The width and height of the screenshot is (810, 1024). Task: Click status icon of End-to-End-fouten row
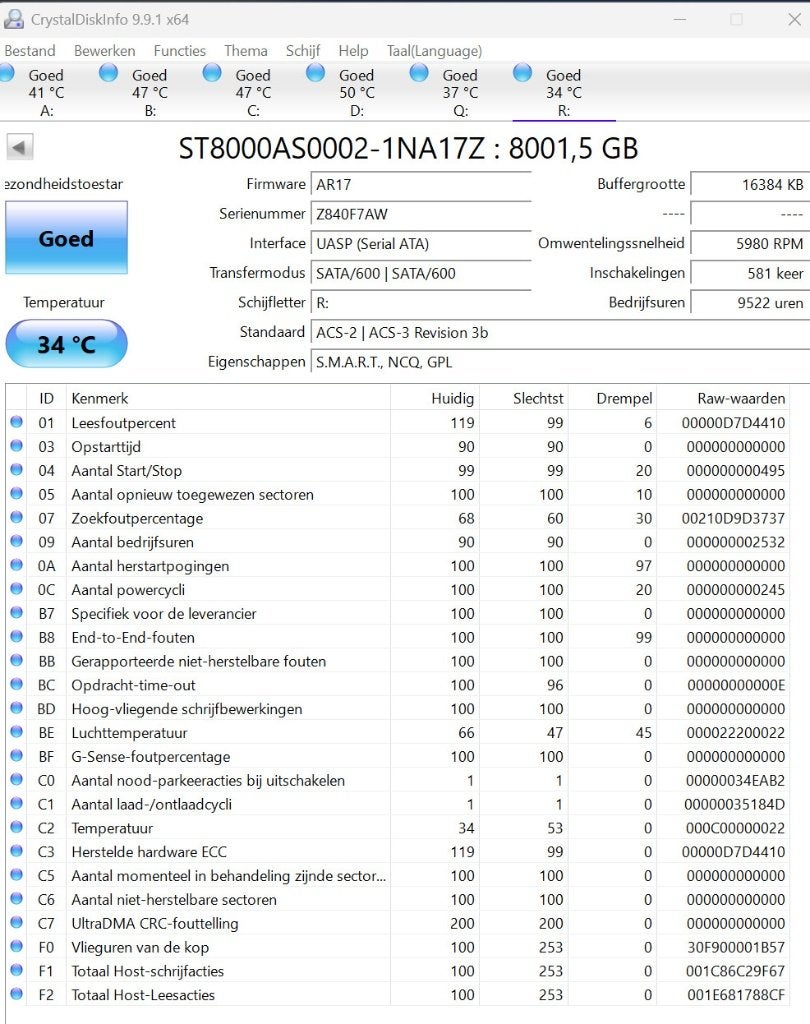tap(16, 637)
